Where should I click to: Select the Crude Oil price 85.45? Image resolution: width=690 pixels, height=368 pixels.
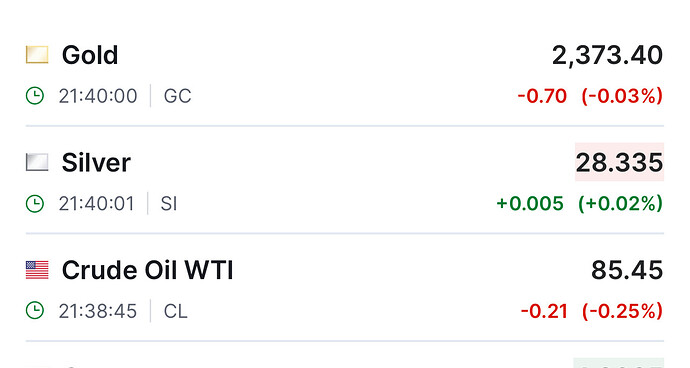click(627, 270)
